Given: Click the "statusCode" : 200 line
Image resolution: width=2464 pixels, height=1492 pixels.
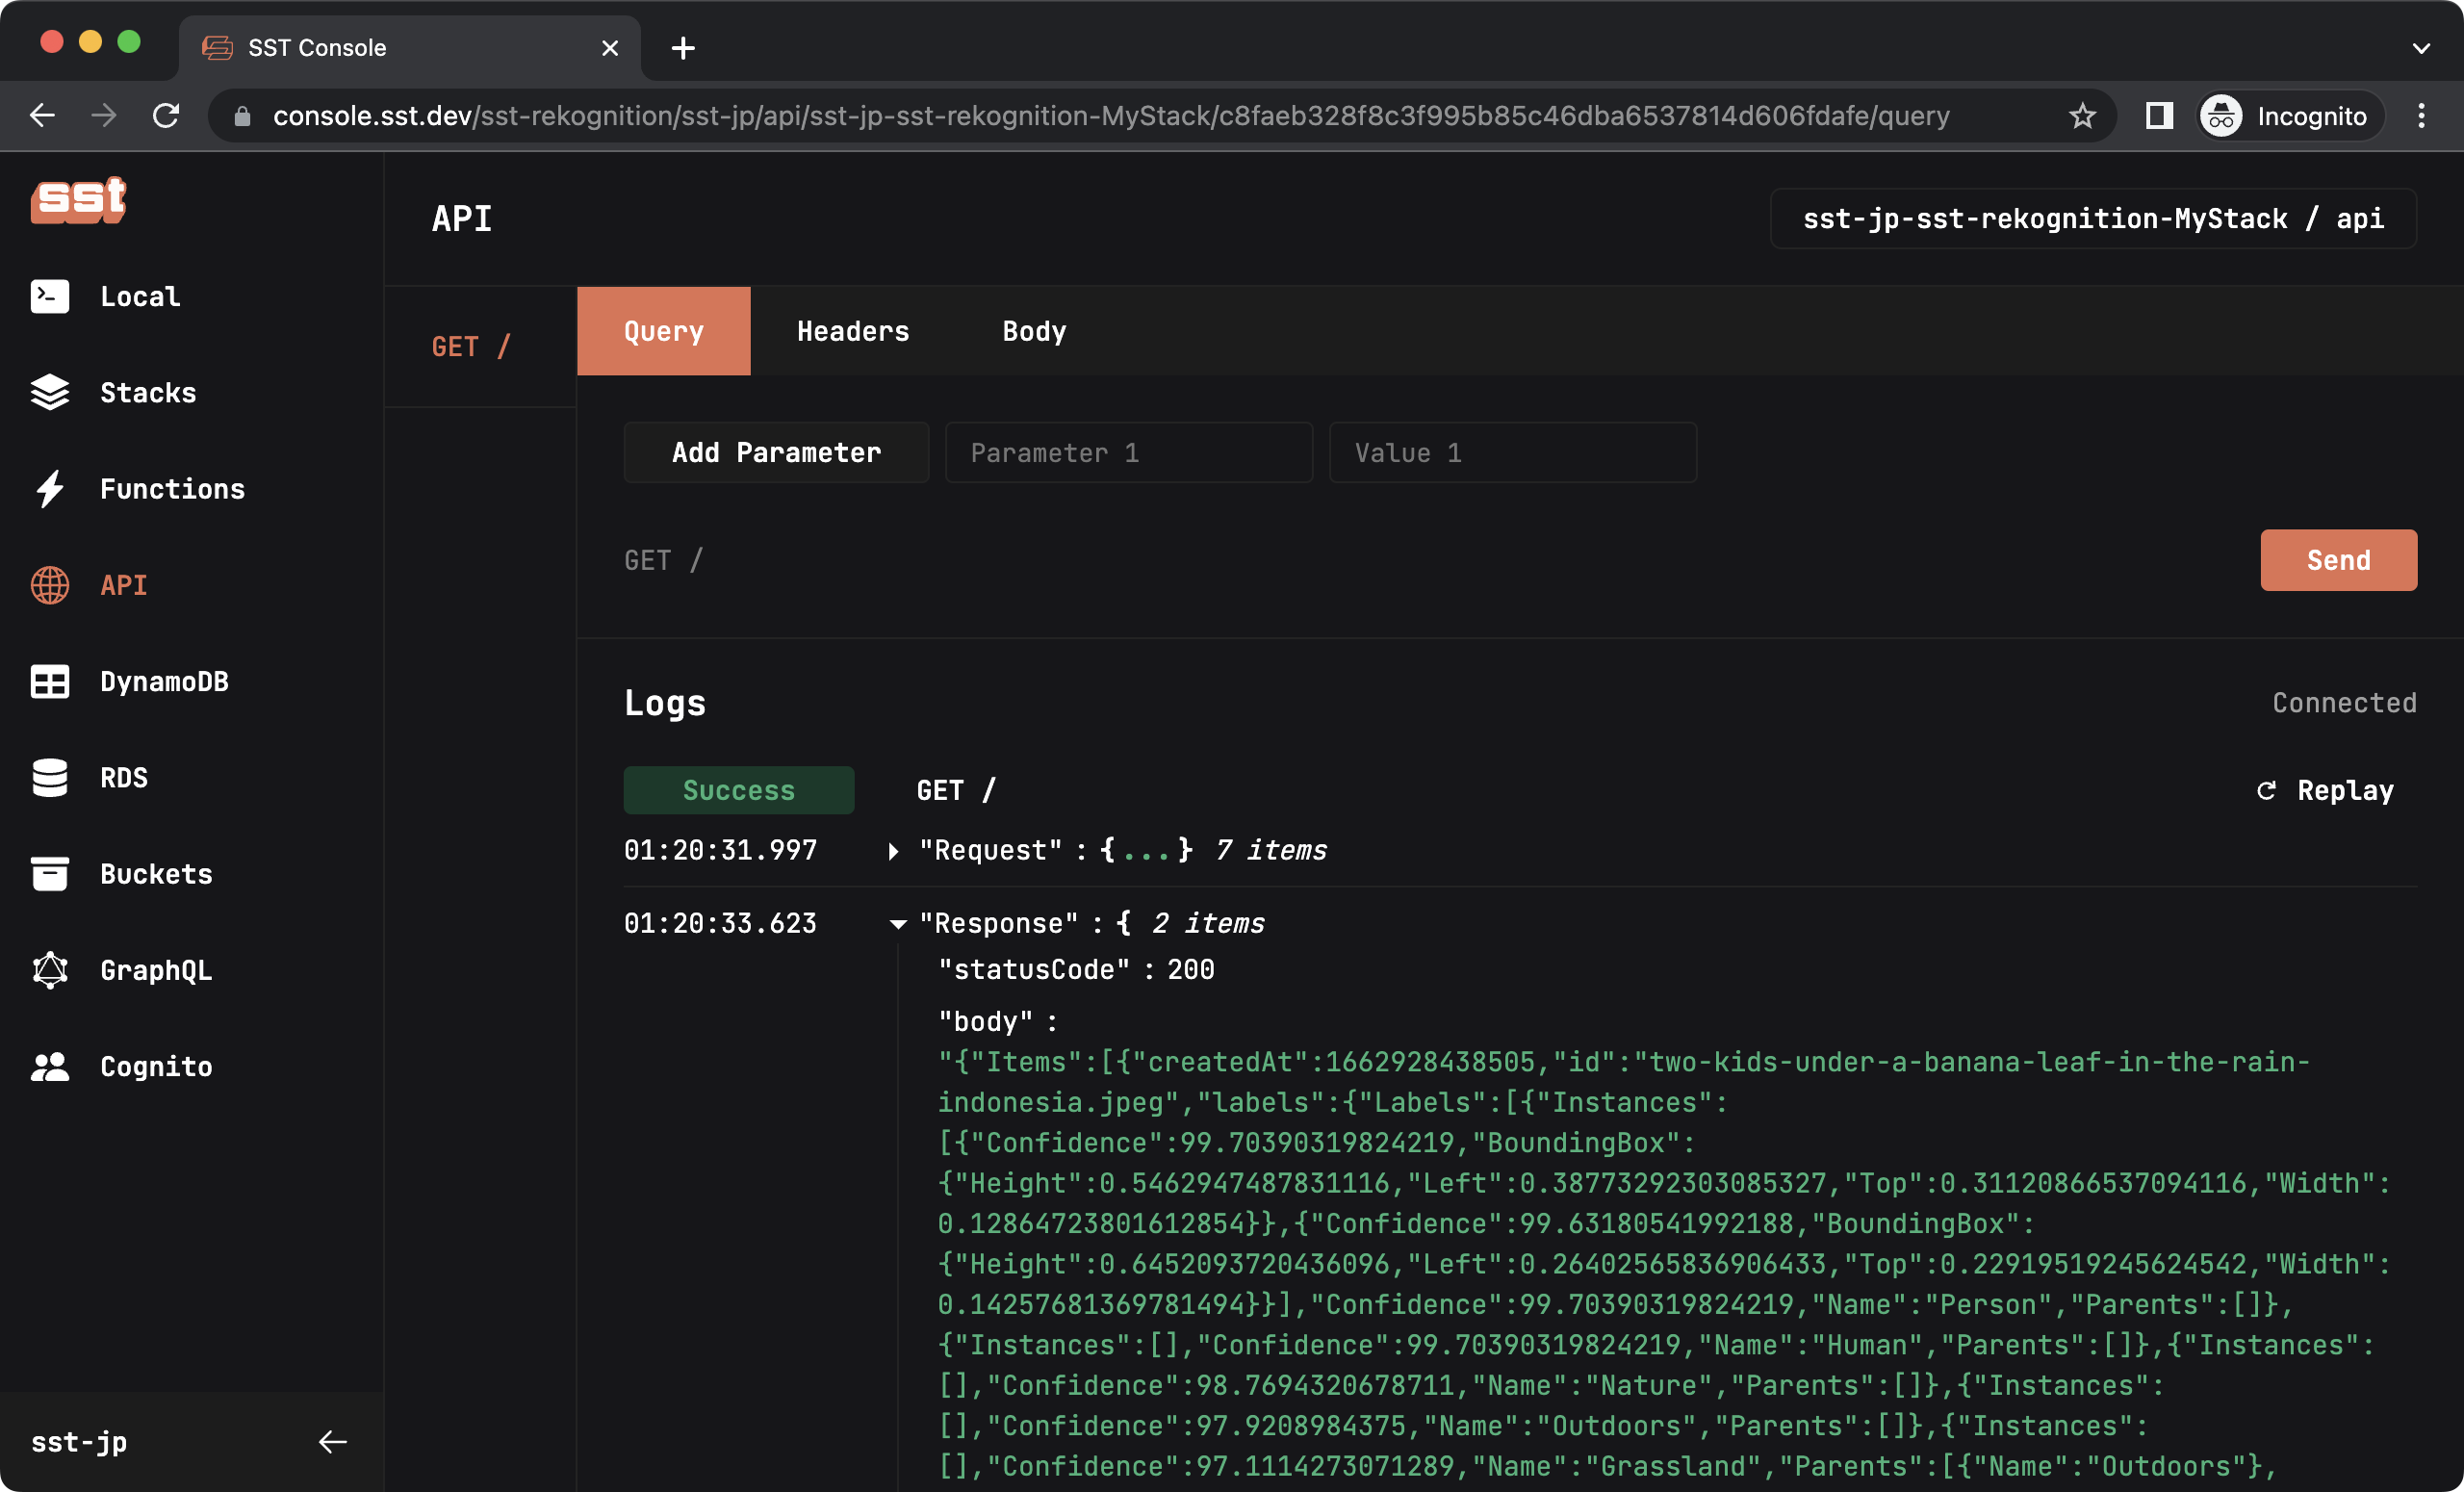Looking at the screenshot, I should pyautogui.click(x=1076, y=969).
